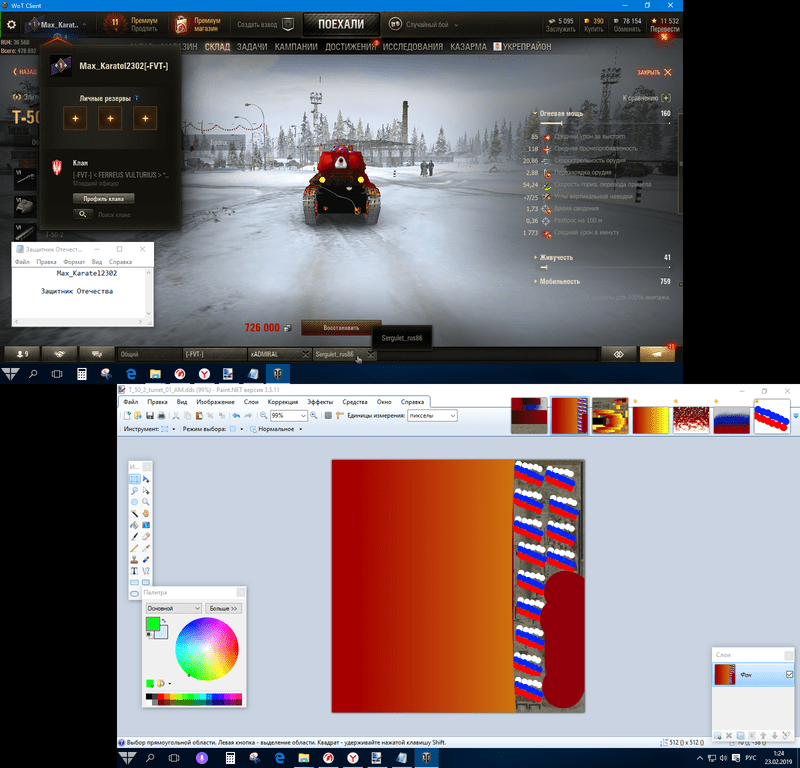Select the Magic Wand tool
This screenshot has width=800, height=768.
[134, 513]
